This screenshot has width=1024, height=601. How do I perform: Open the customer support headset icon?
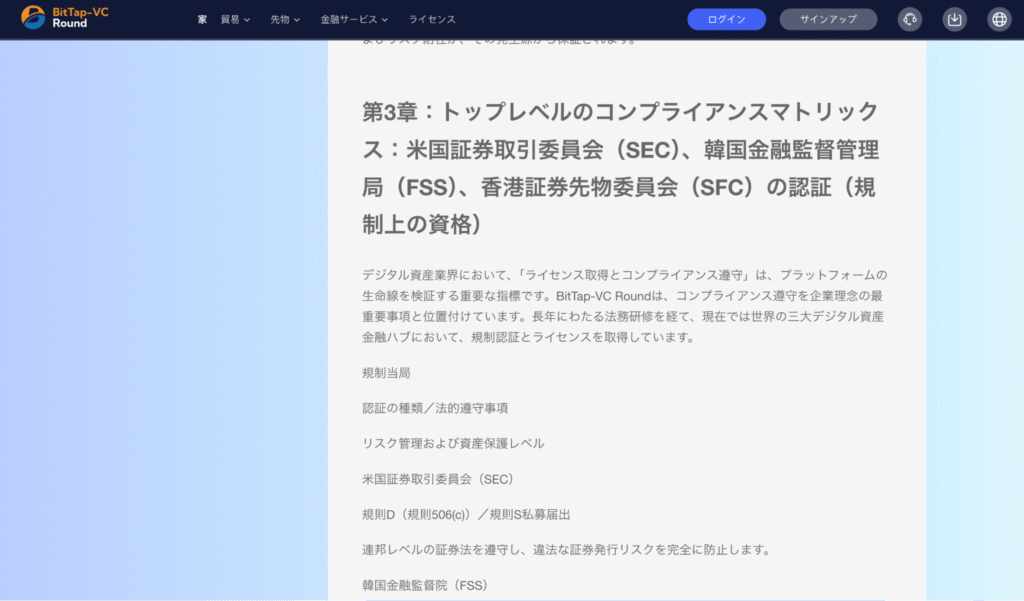tap(910, 20)
